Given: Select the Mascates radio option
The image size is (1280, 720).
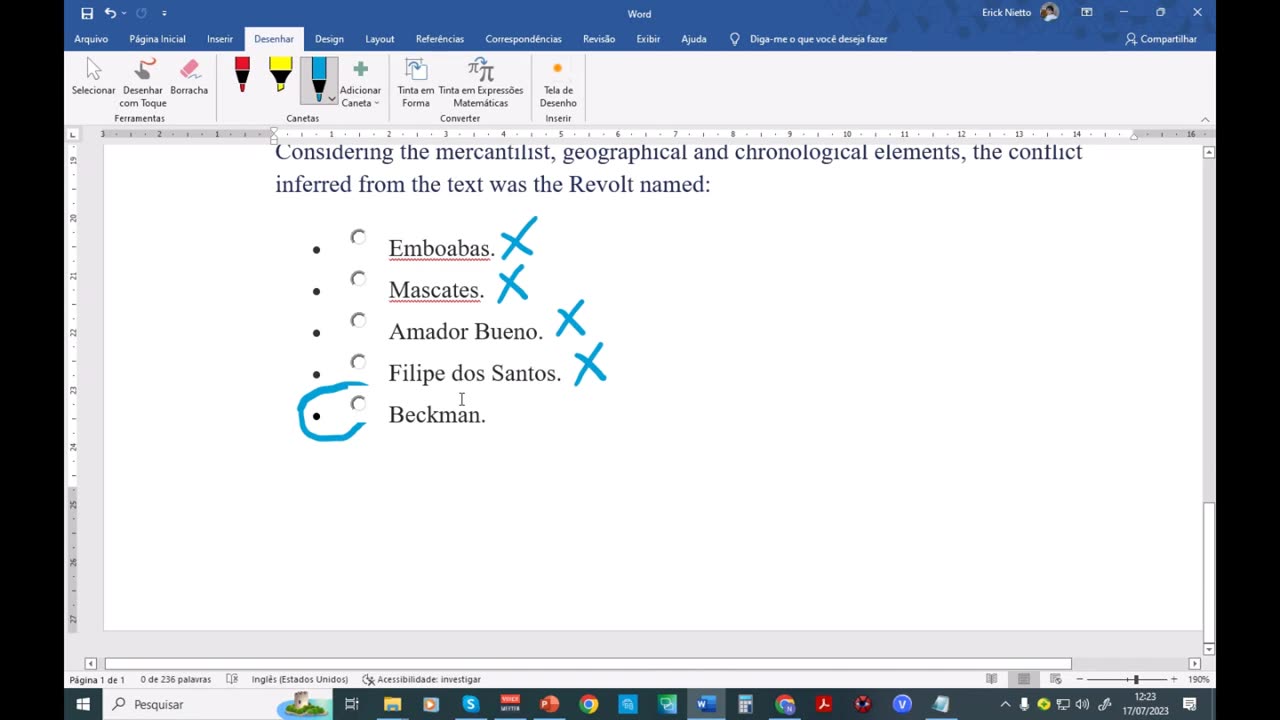Looking at the screenshot, I should 358,279.
